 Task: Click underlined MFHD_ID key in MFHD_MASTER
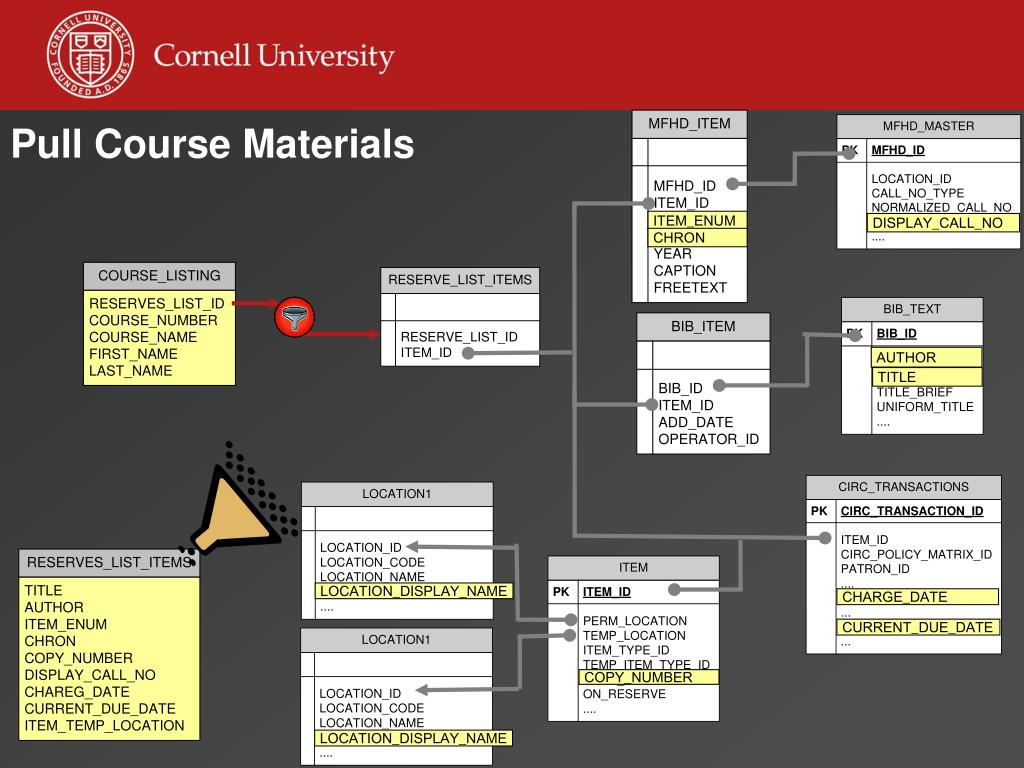pyautogui.click(x=898, y=150)
